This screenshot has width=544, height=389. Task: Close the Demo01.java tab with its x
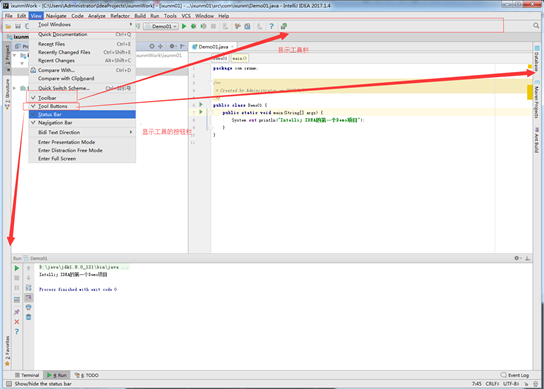click(232, 46)
